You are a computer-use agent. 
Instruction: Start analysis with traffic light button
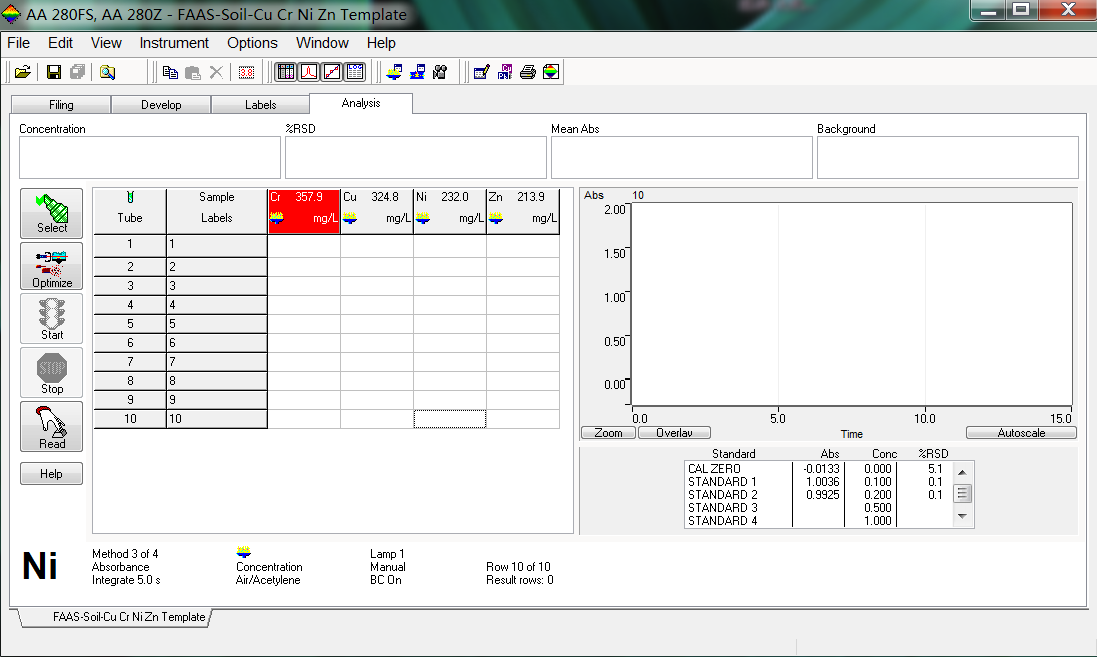point(52,318)
